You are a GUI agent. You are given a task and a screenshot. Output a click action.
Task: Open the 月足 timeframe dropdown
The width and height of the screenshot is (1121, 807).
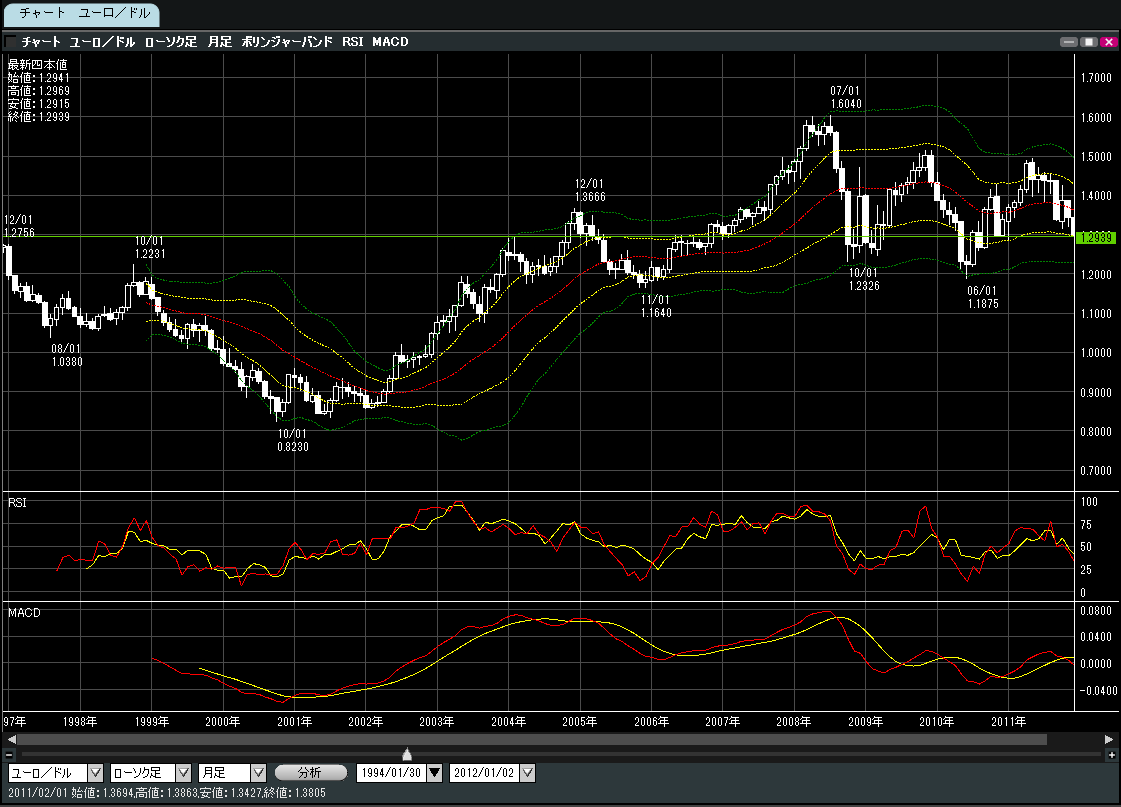pyautogui.click(x=258, y=773)
